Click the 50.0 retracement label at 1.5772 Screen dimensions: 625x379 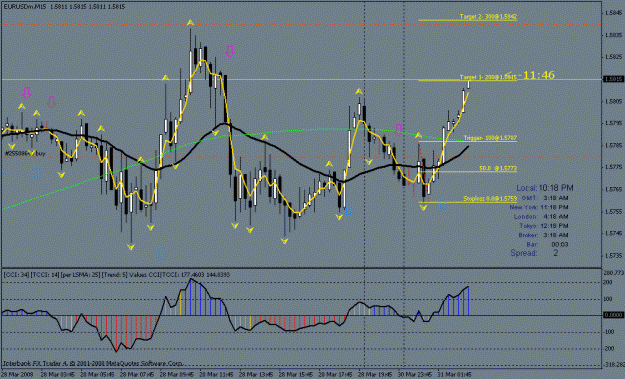pyautogui.click(x=498, y=169)
